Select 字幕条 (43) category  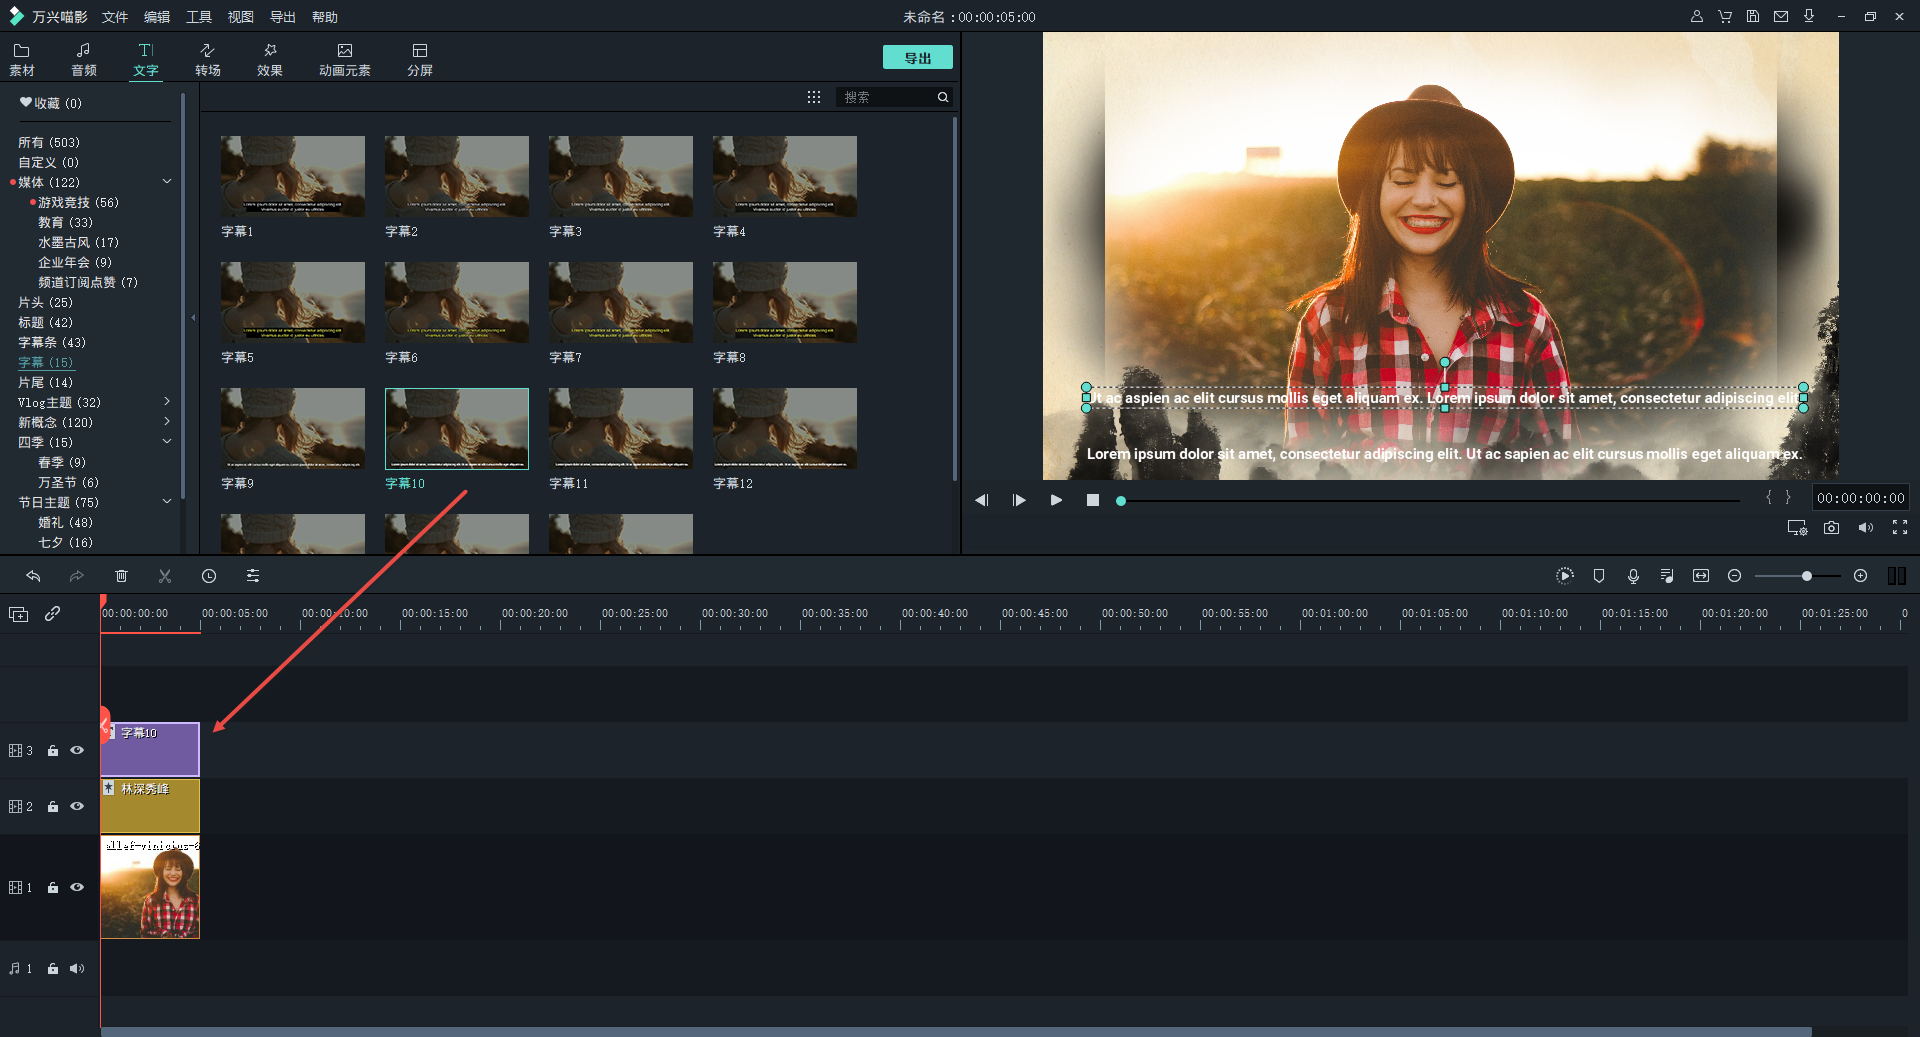[52, 342]
